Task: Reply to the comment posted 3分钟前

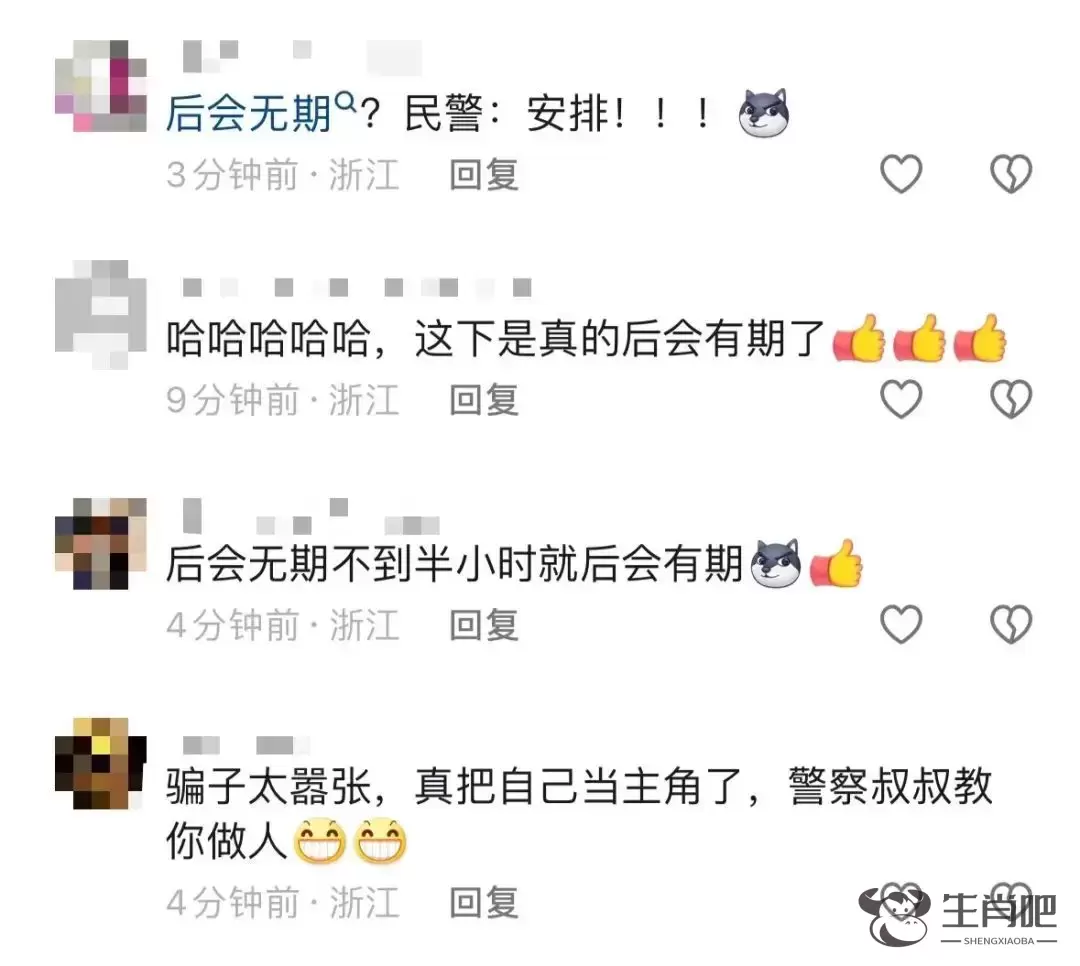Action: pyautogui.click(x=484, y=175)
